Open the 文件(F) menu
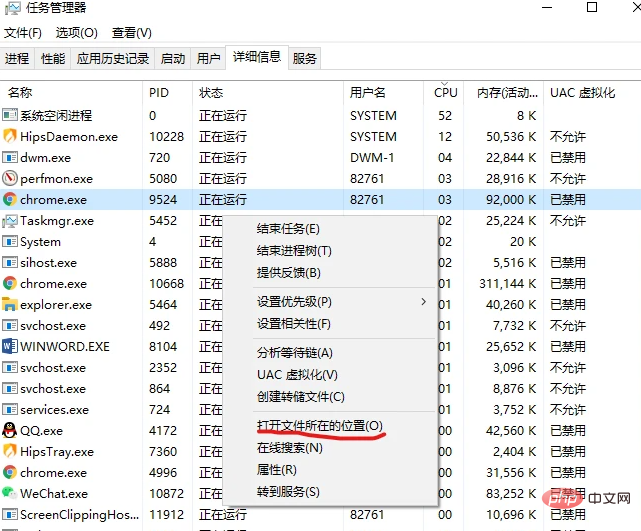641x531 pixels. [x=23, y=33]
